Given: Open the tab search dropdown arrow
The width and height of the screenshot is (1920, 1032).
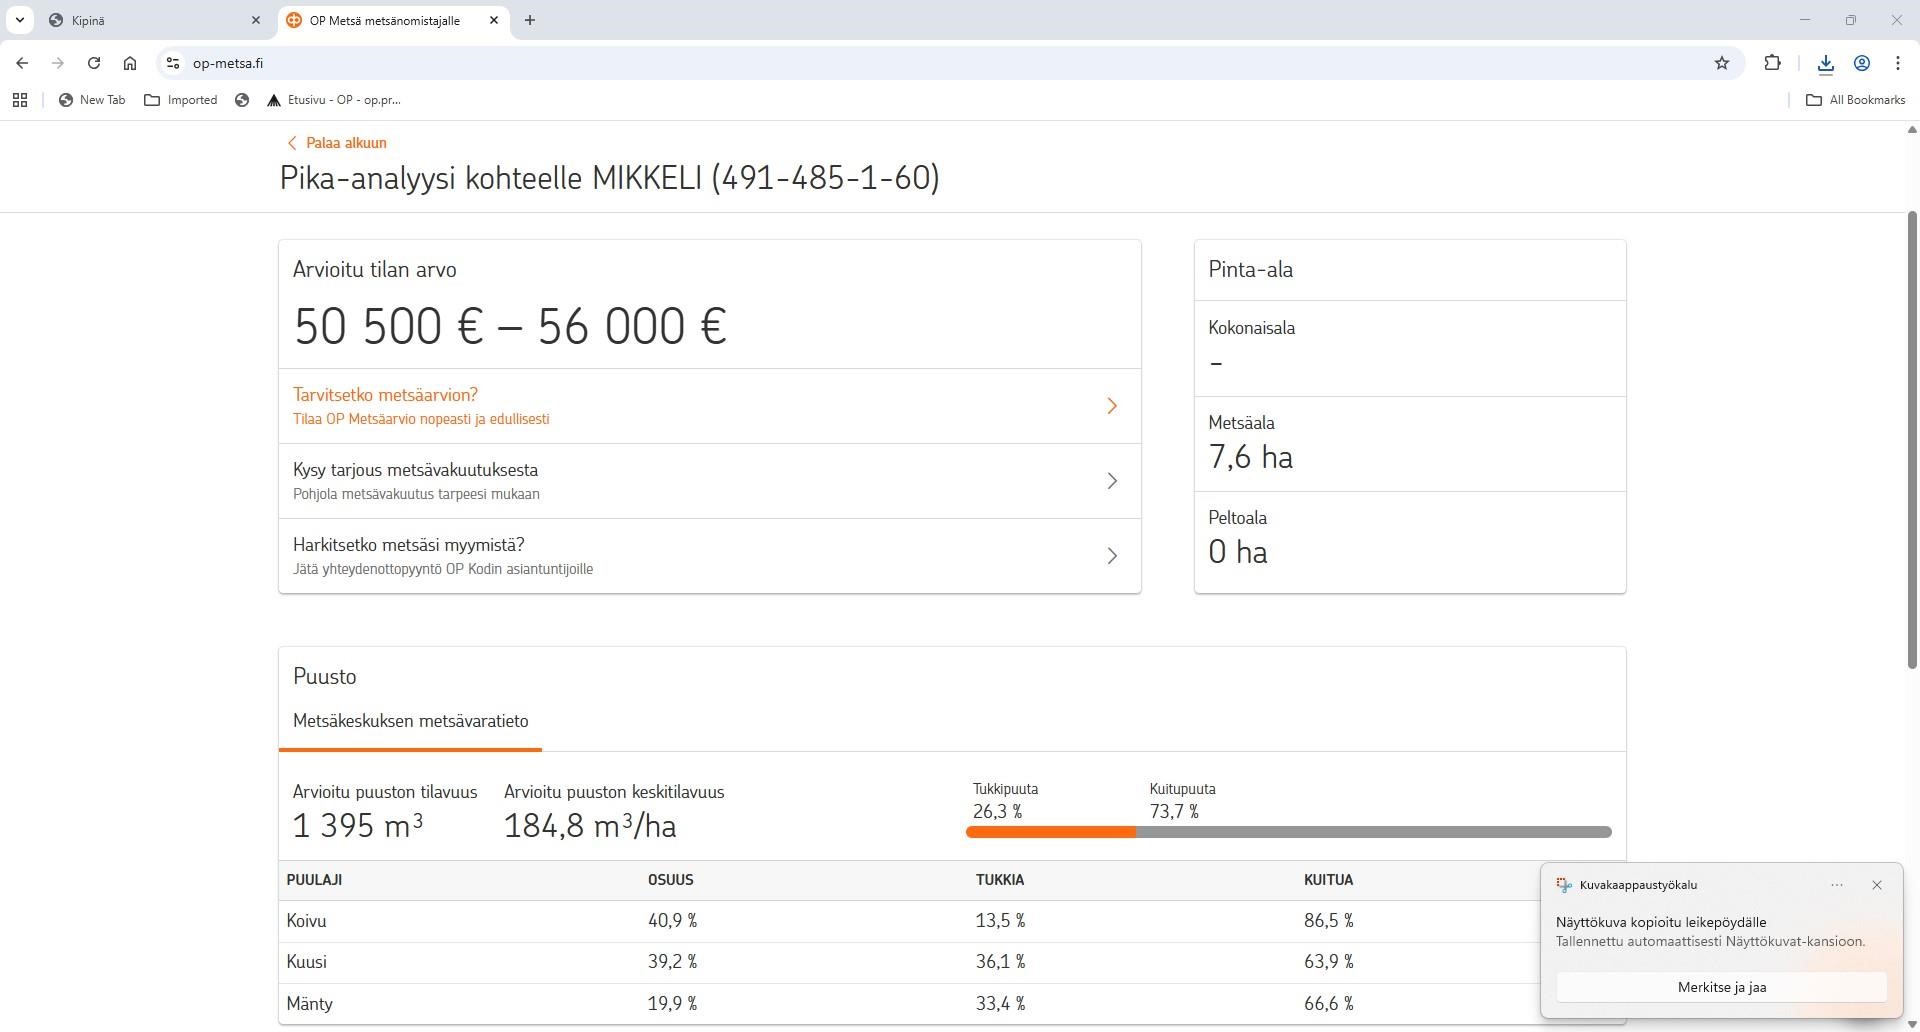Looking at the screenshot, I should (x=19, y=20).
